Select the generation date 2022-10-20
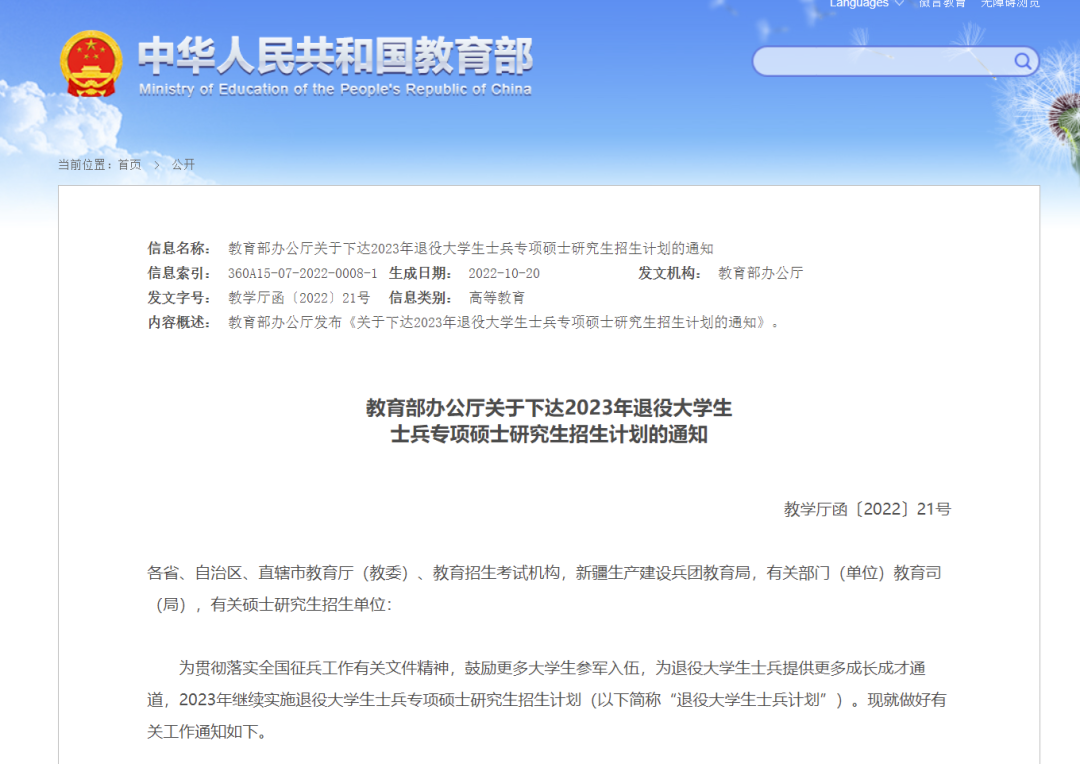Image resolution: width=1080 pixels, height=764 pixels. click(x=508, y=274)
